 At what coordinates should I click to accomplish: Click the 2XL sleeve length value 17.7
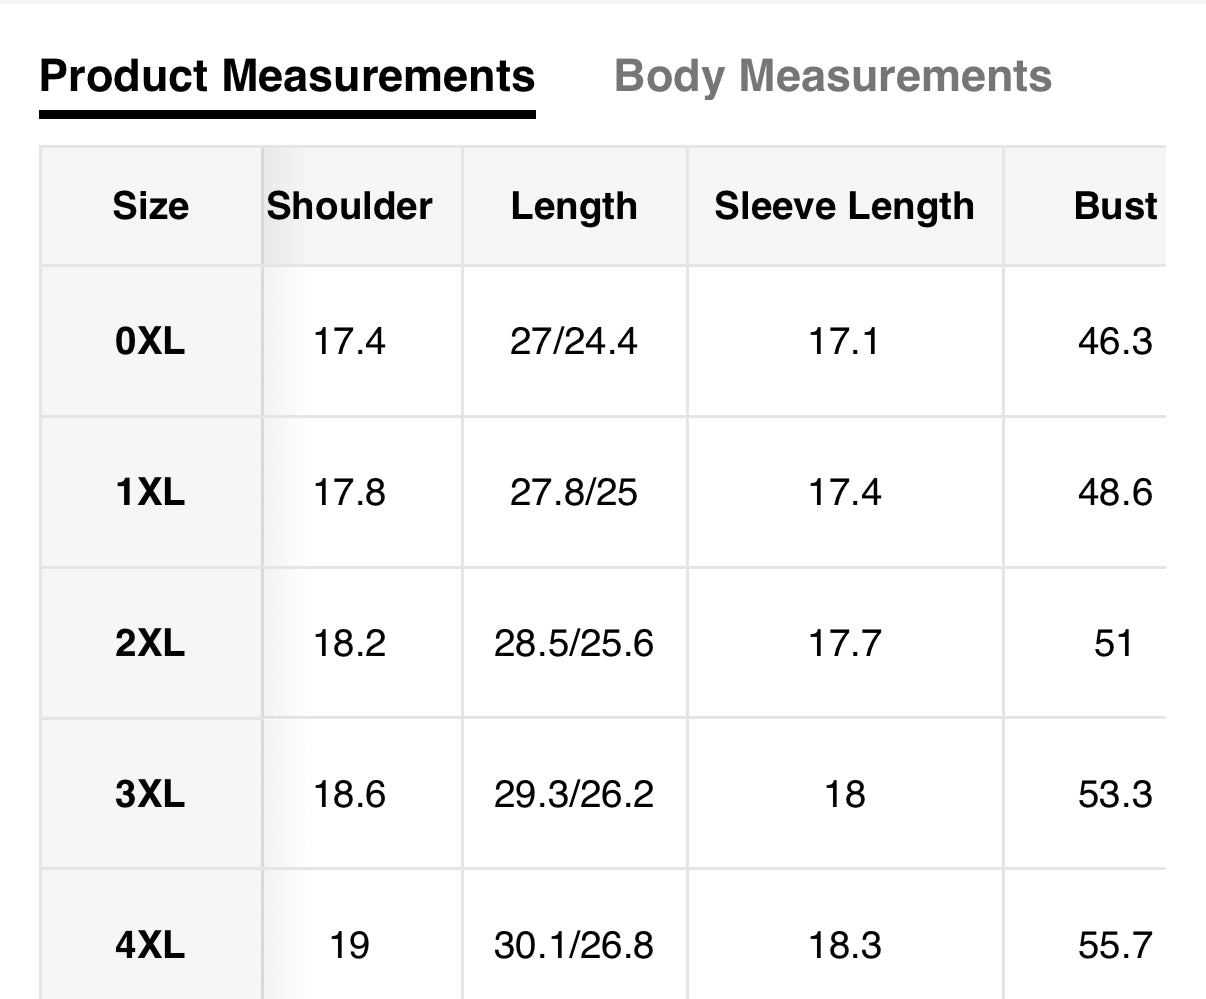tap(844, 643)
